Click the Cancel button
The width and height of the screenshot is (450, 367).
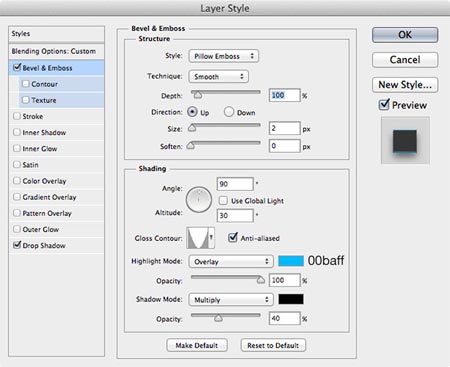pyautogui.click(x=405, y=60)
